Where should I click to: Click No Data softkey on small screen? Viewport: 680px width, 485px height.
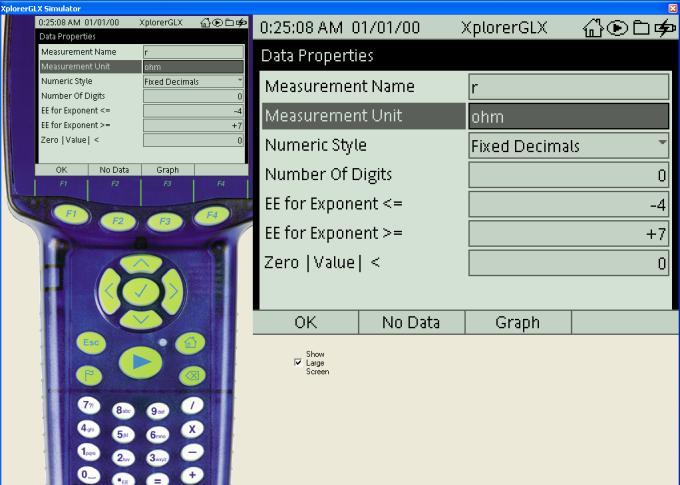click(x=114, y=170)
